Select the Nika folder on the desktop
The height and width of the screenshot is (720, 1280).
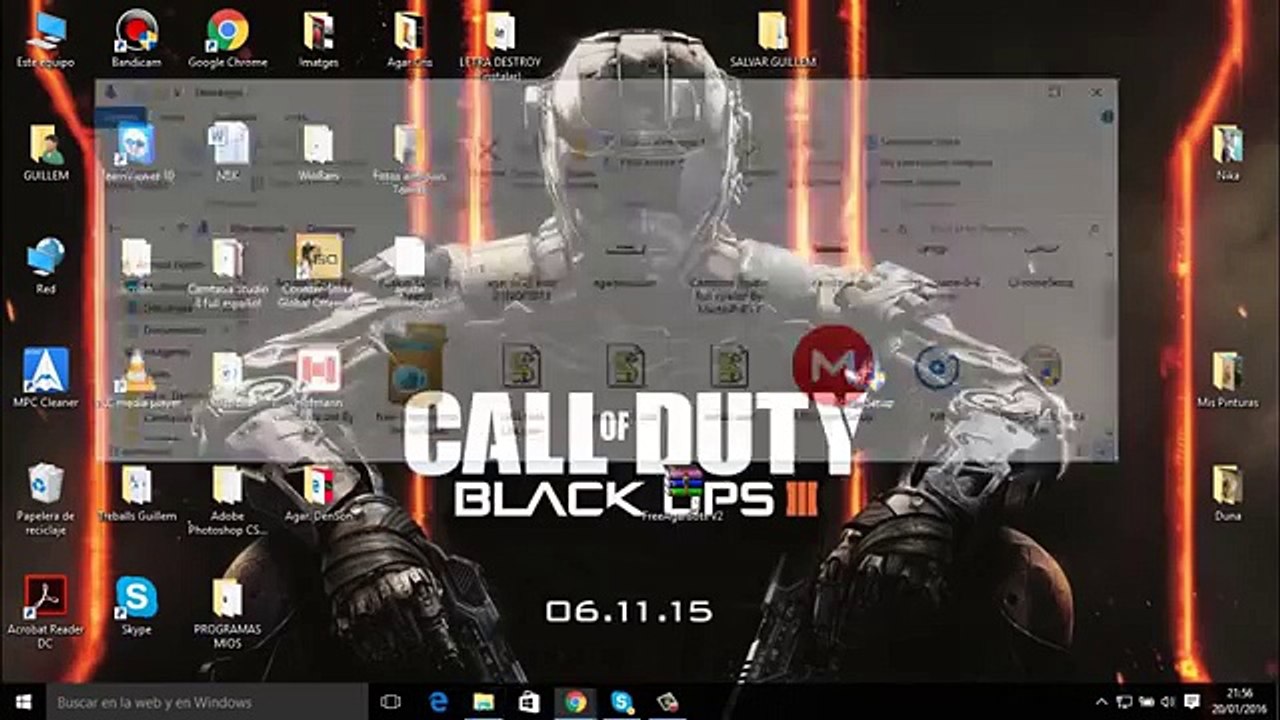pos(1228,153)
